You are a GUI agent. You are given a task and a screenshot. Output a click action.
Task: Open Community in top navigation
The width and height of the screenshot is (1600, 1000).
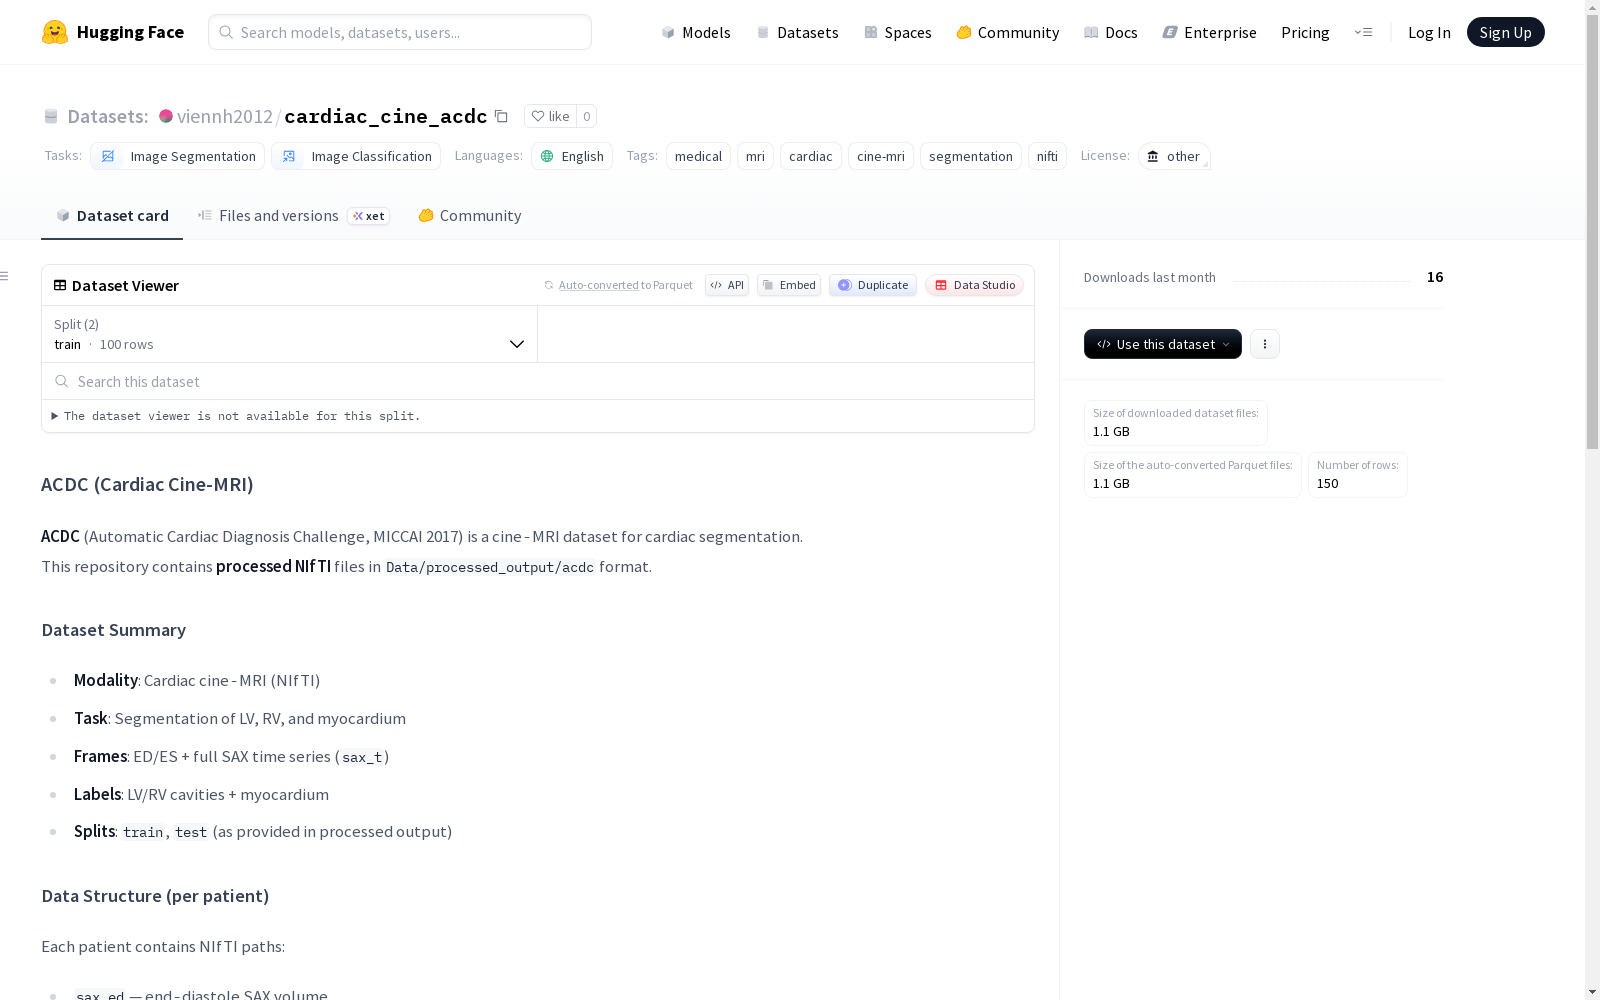[x=1008, y=32]
